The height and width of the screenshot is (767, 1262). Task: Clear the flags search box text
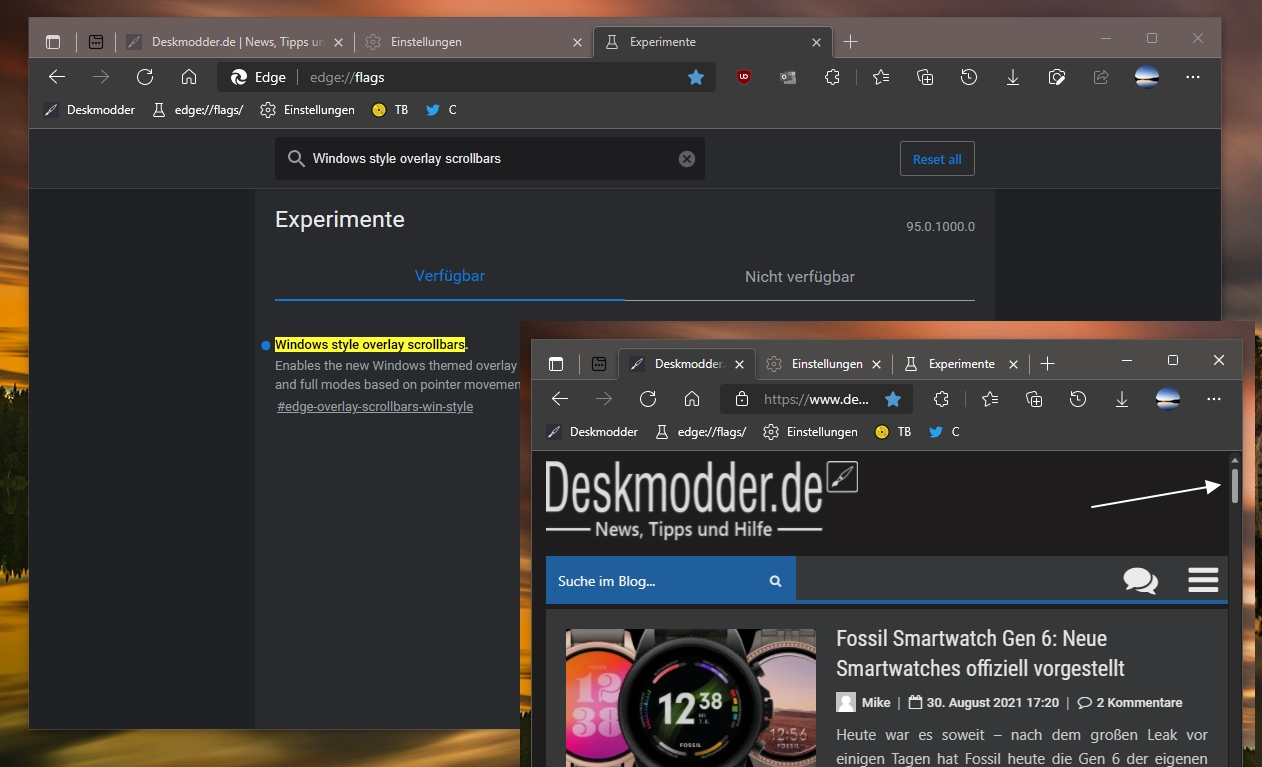point(687,159)
